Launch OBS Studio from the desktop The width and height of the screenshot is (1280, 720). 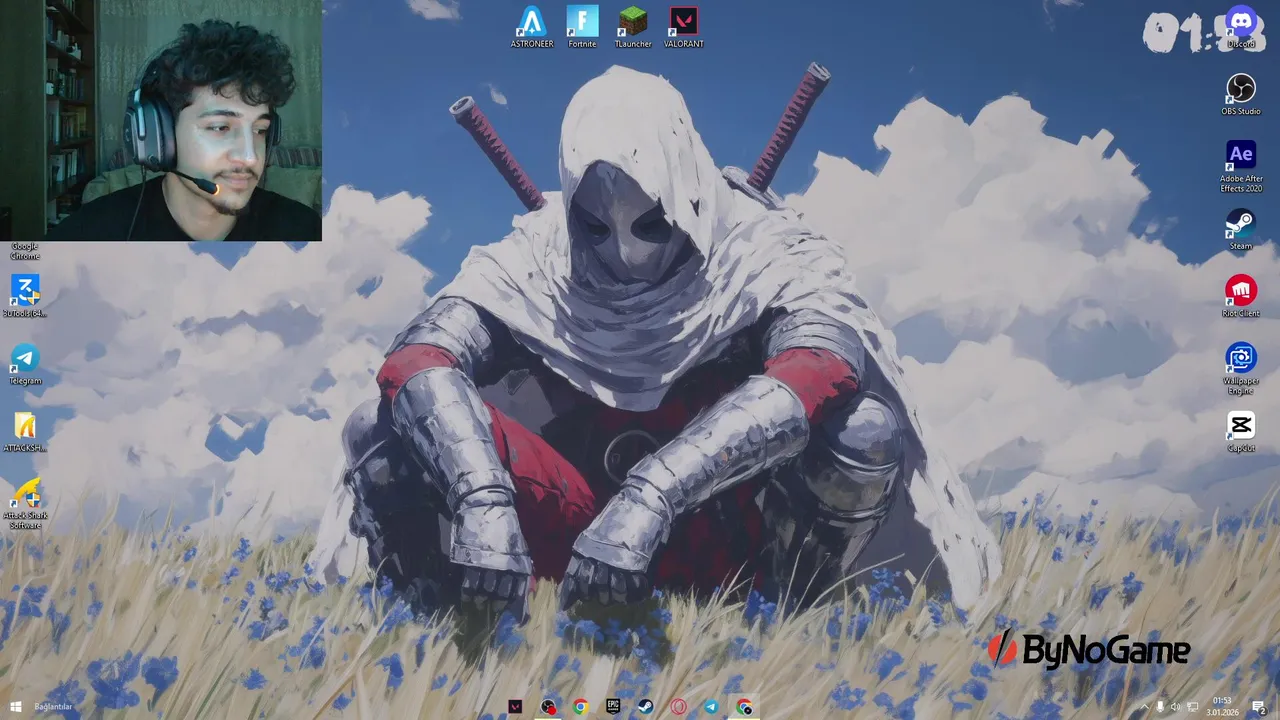point(1241,94)
